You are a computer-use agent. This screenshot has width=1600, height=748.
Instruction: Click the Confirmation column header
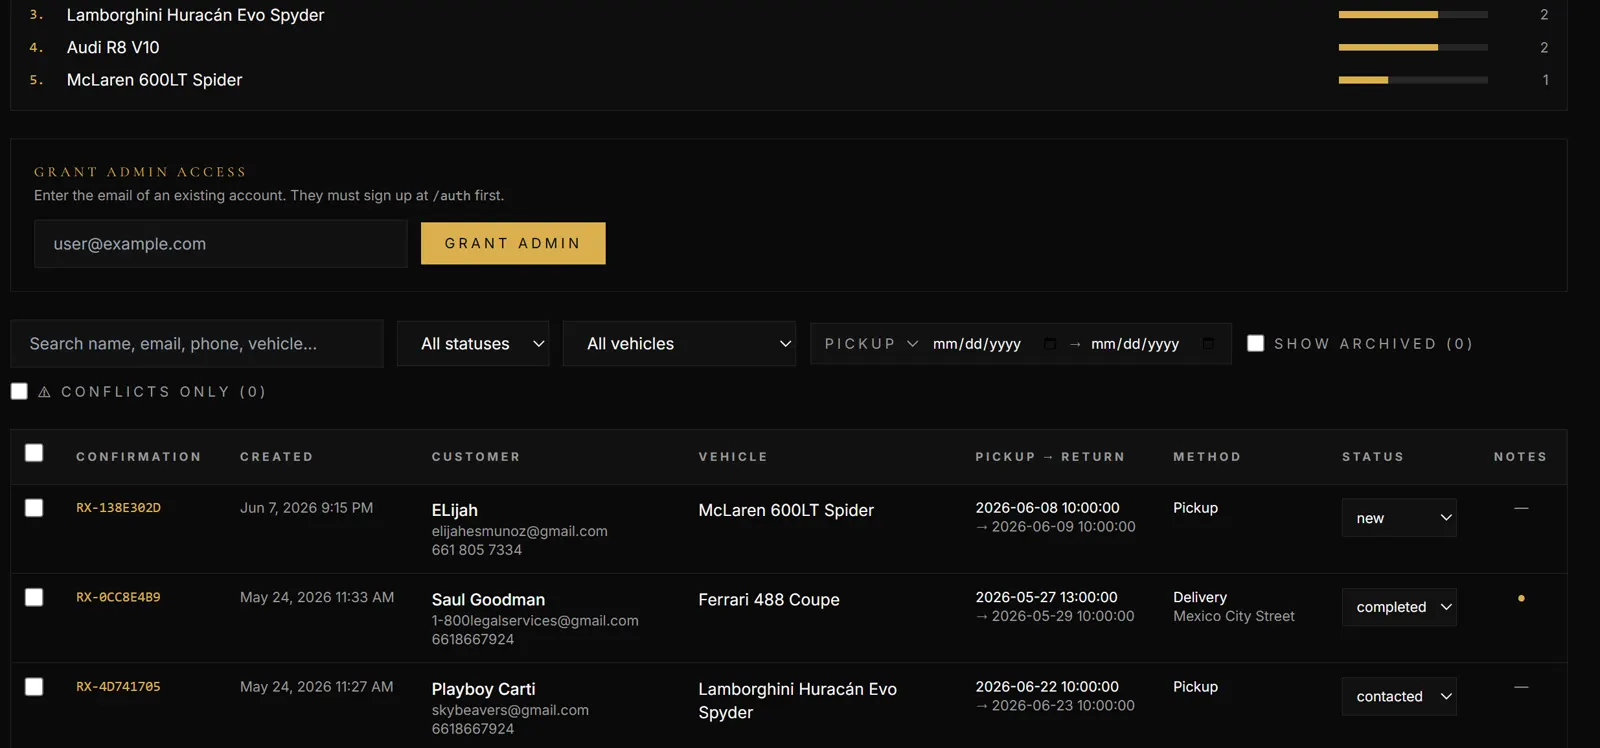(x=139, y=457)
